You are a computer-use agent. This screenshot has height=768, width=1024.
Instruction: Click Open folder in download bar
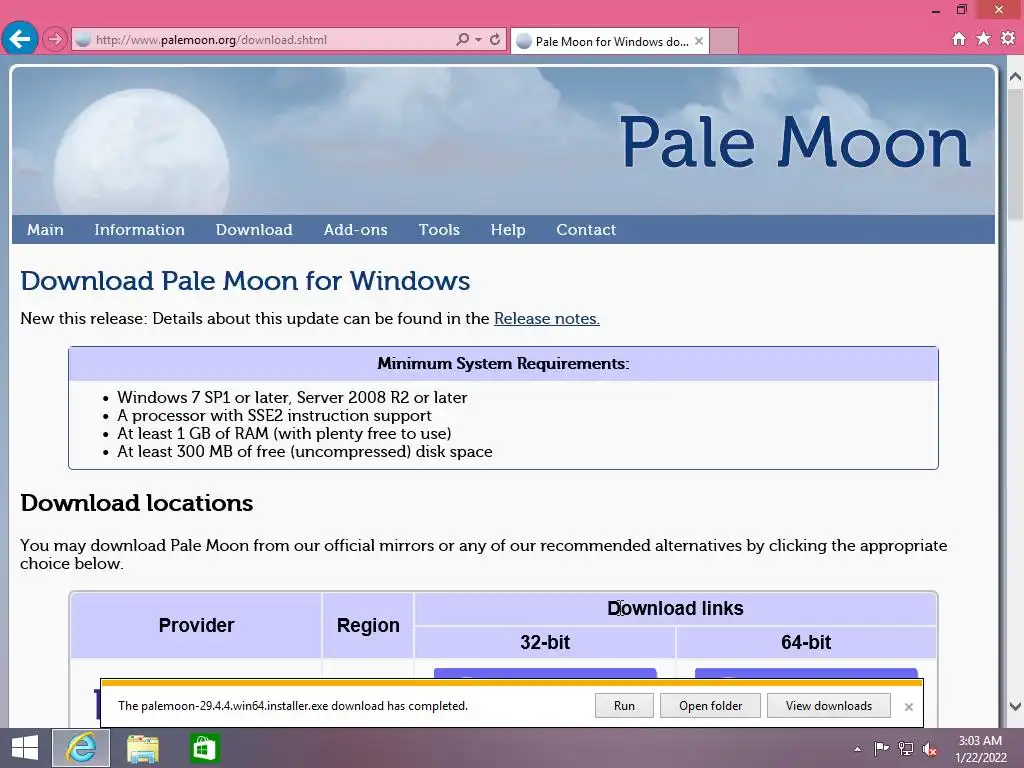click(x=710, y=706)
